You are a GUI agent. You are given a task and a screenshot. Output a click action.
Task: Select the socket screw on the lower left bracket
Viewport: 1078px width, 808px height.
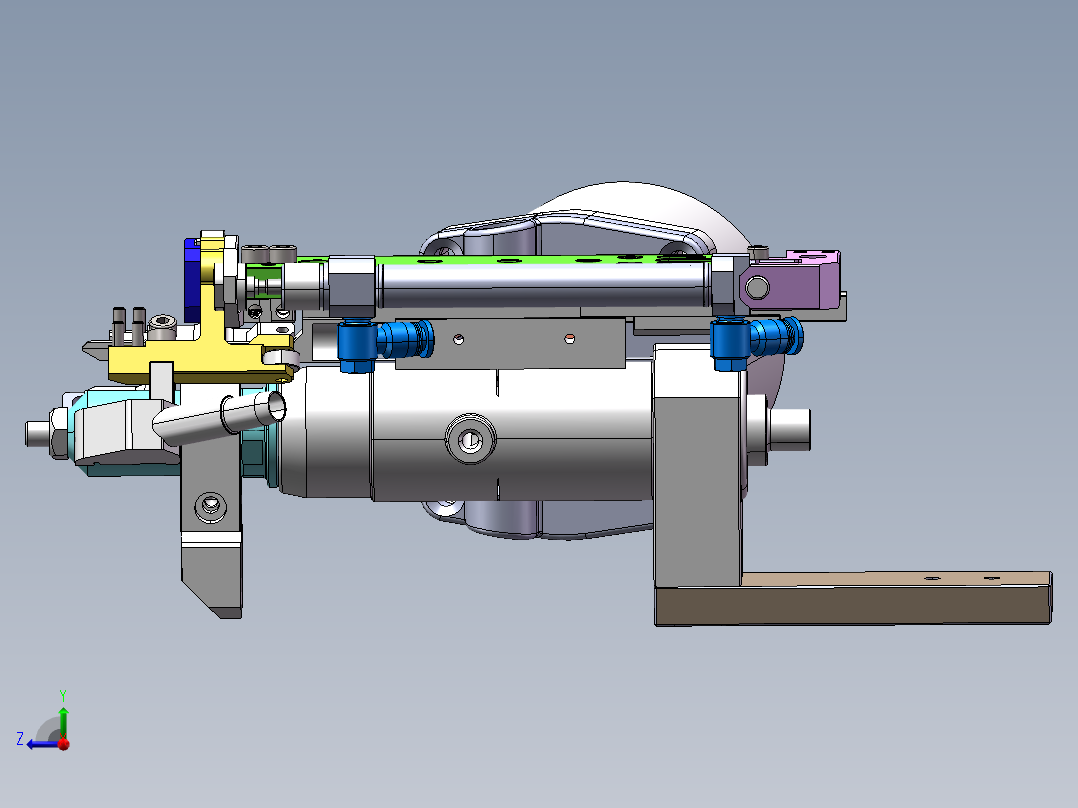pos(211,507)
